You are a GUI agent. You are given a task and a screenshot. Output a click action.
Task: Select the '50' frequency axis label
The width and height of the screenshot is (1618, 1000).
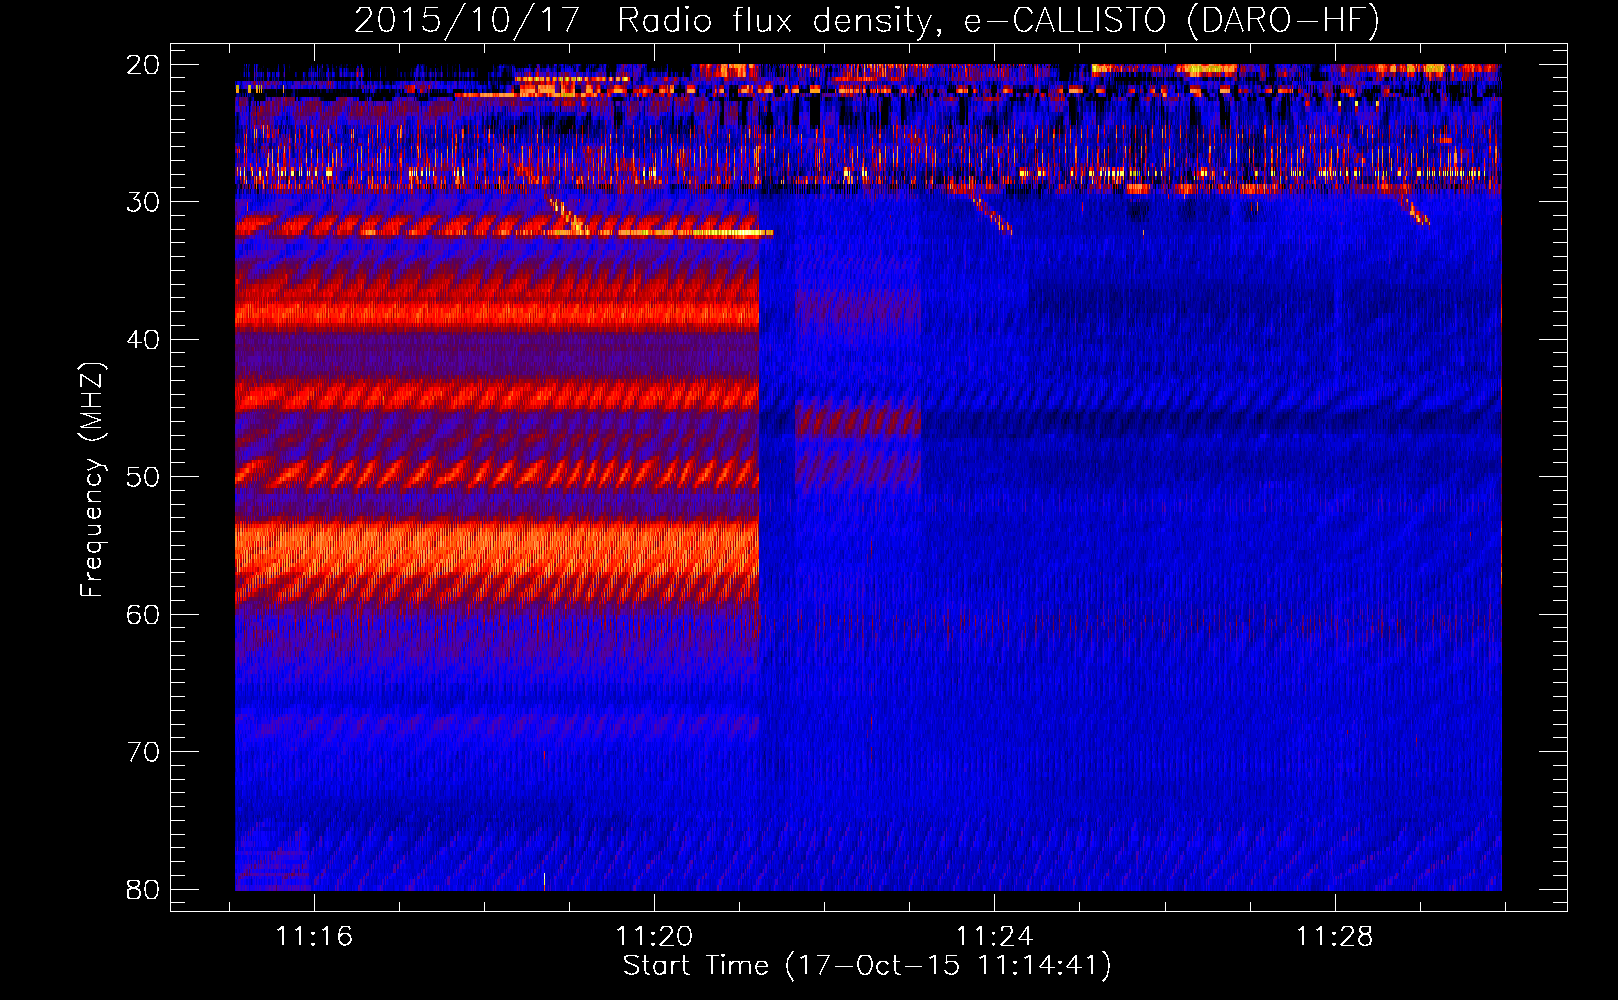143,477
